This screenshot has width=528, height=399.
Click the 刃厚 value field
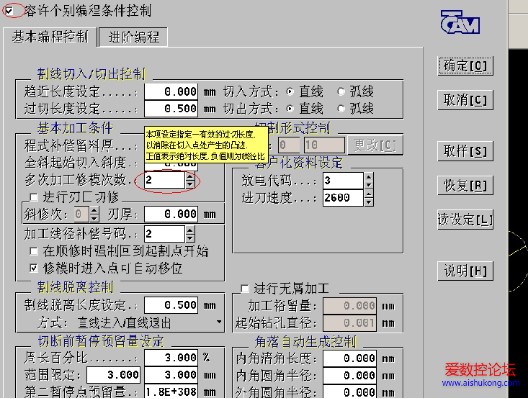click(171, 214)
